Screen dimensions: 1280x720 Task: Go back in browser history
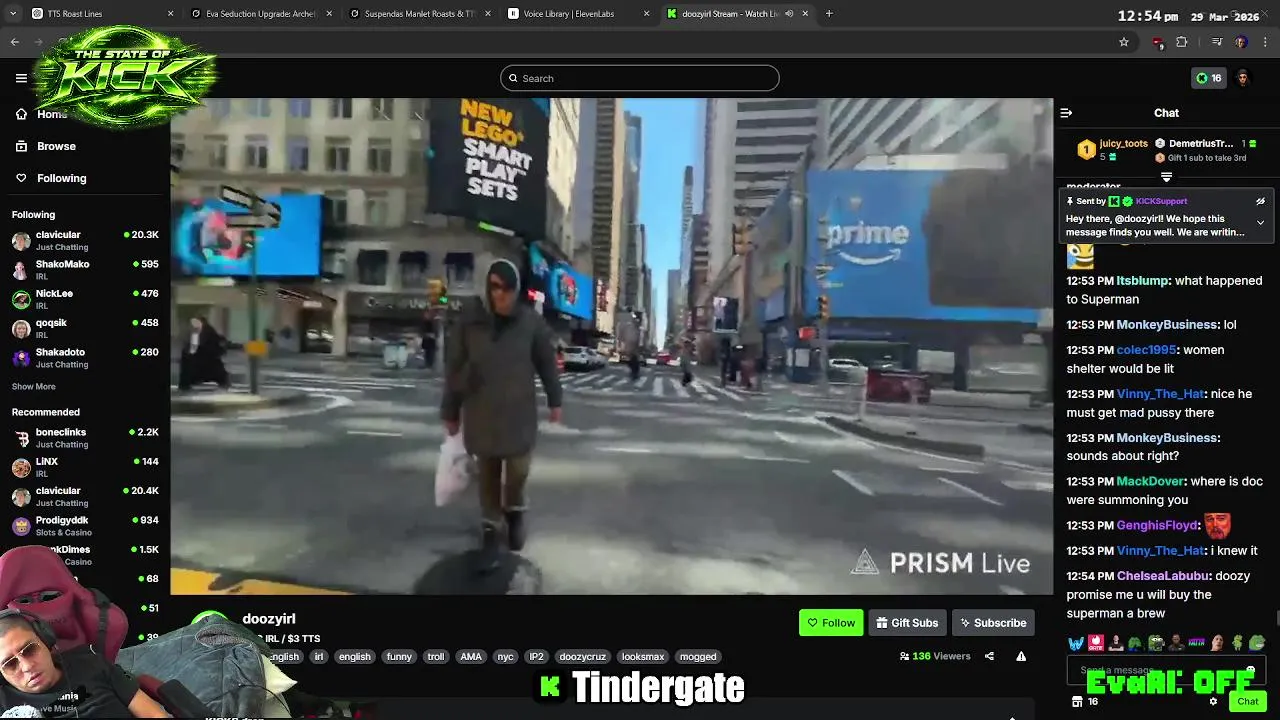(15, 42)
